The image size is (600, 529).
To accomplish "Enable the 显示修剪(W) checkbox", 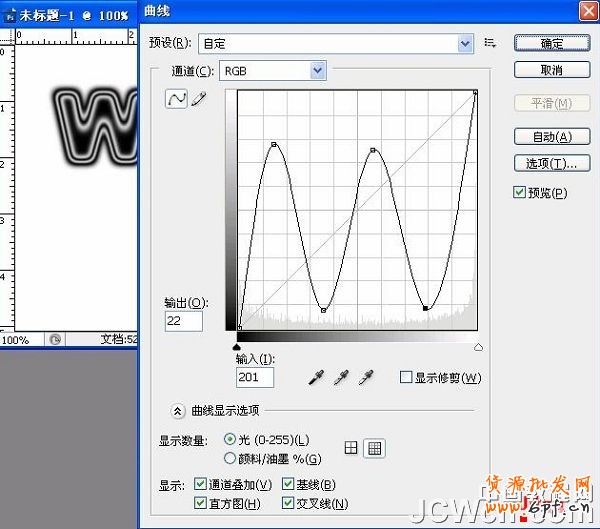I will [406, 377].
